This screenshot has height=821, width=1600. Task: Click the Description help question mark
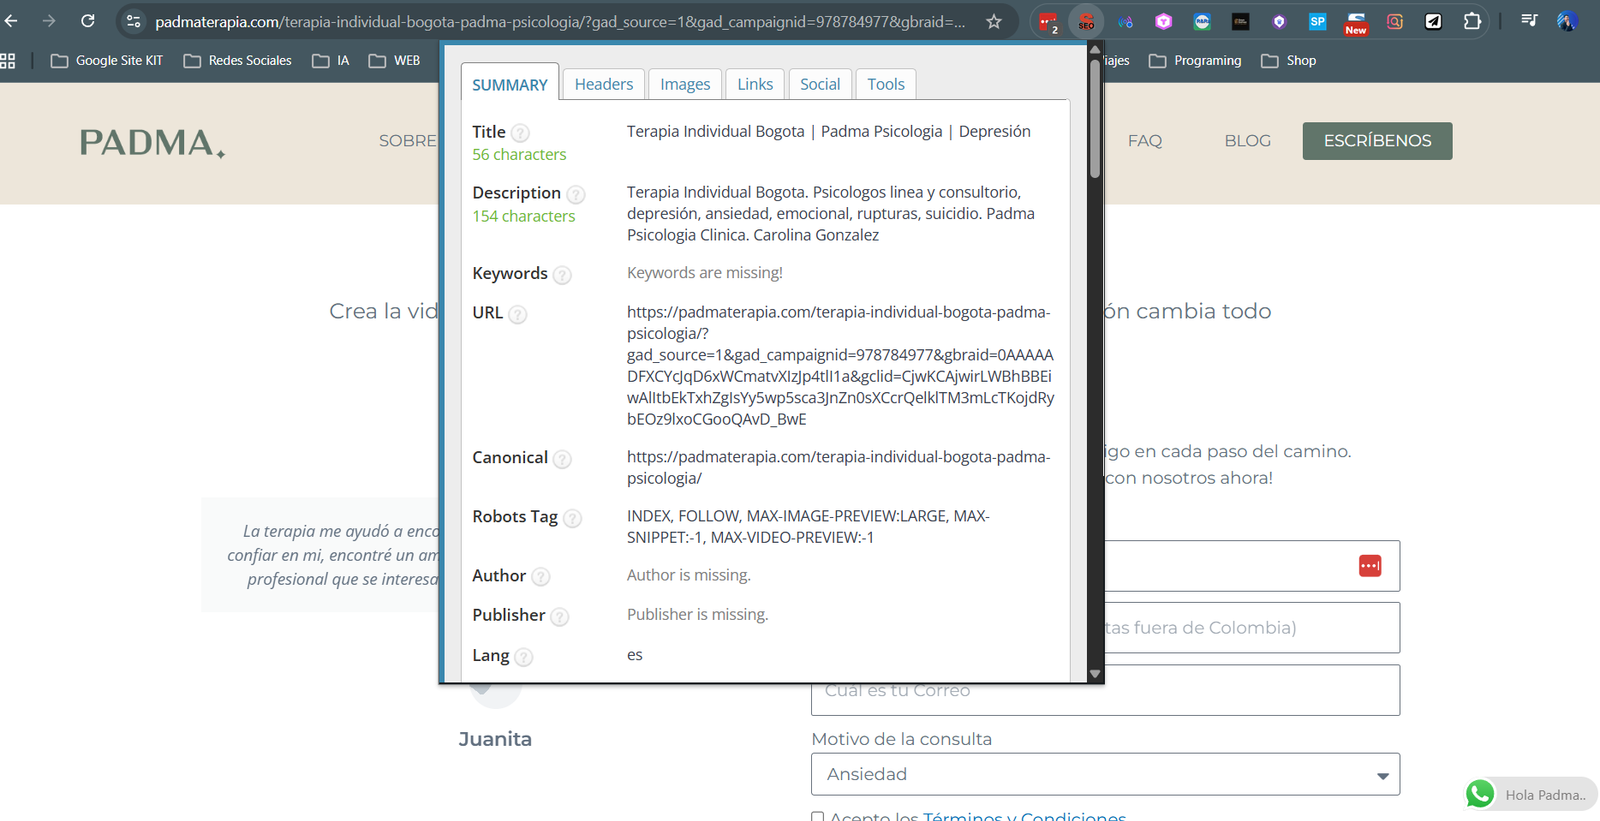click(576, 194)
